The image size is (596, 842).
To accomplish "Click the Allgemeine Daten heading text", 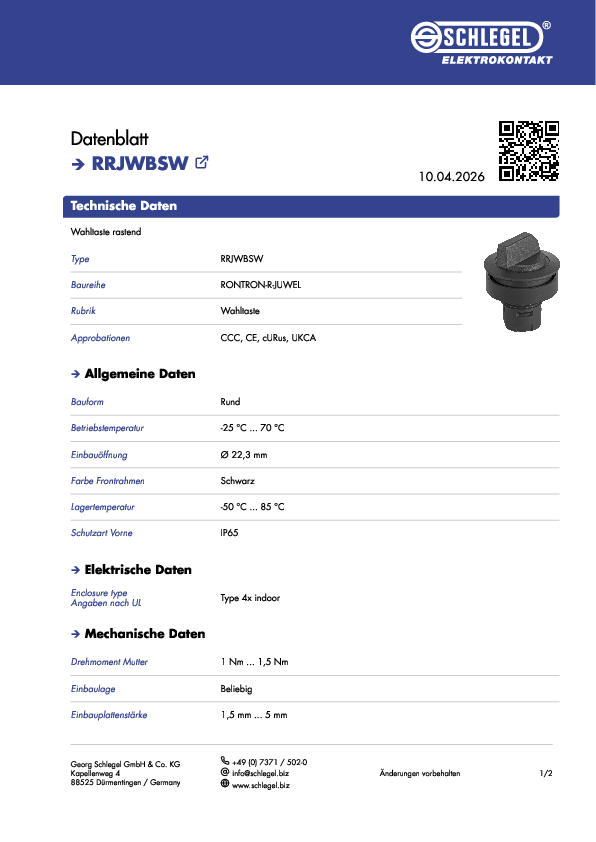I will tap(140, 374).
